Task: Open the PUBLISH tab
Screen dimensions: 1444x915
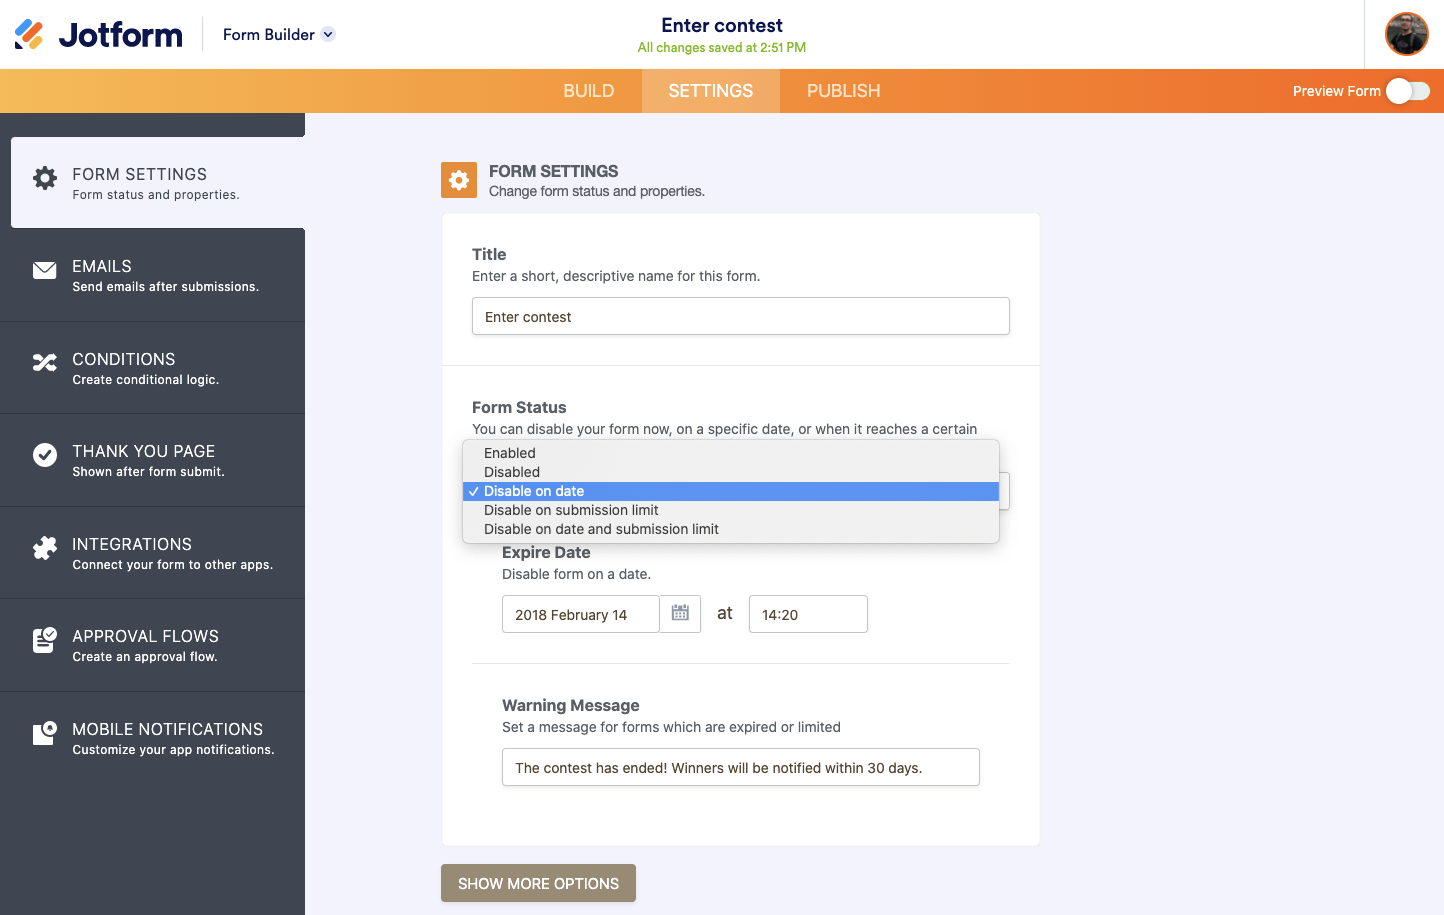Action: click(x=843, y=90)
